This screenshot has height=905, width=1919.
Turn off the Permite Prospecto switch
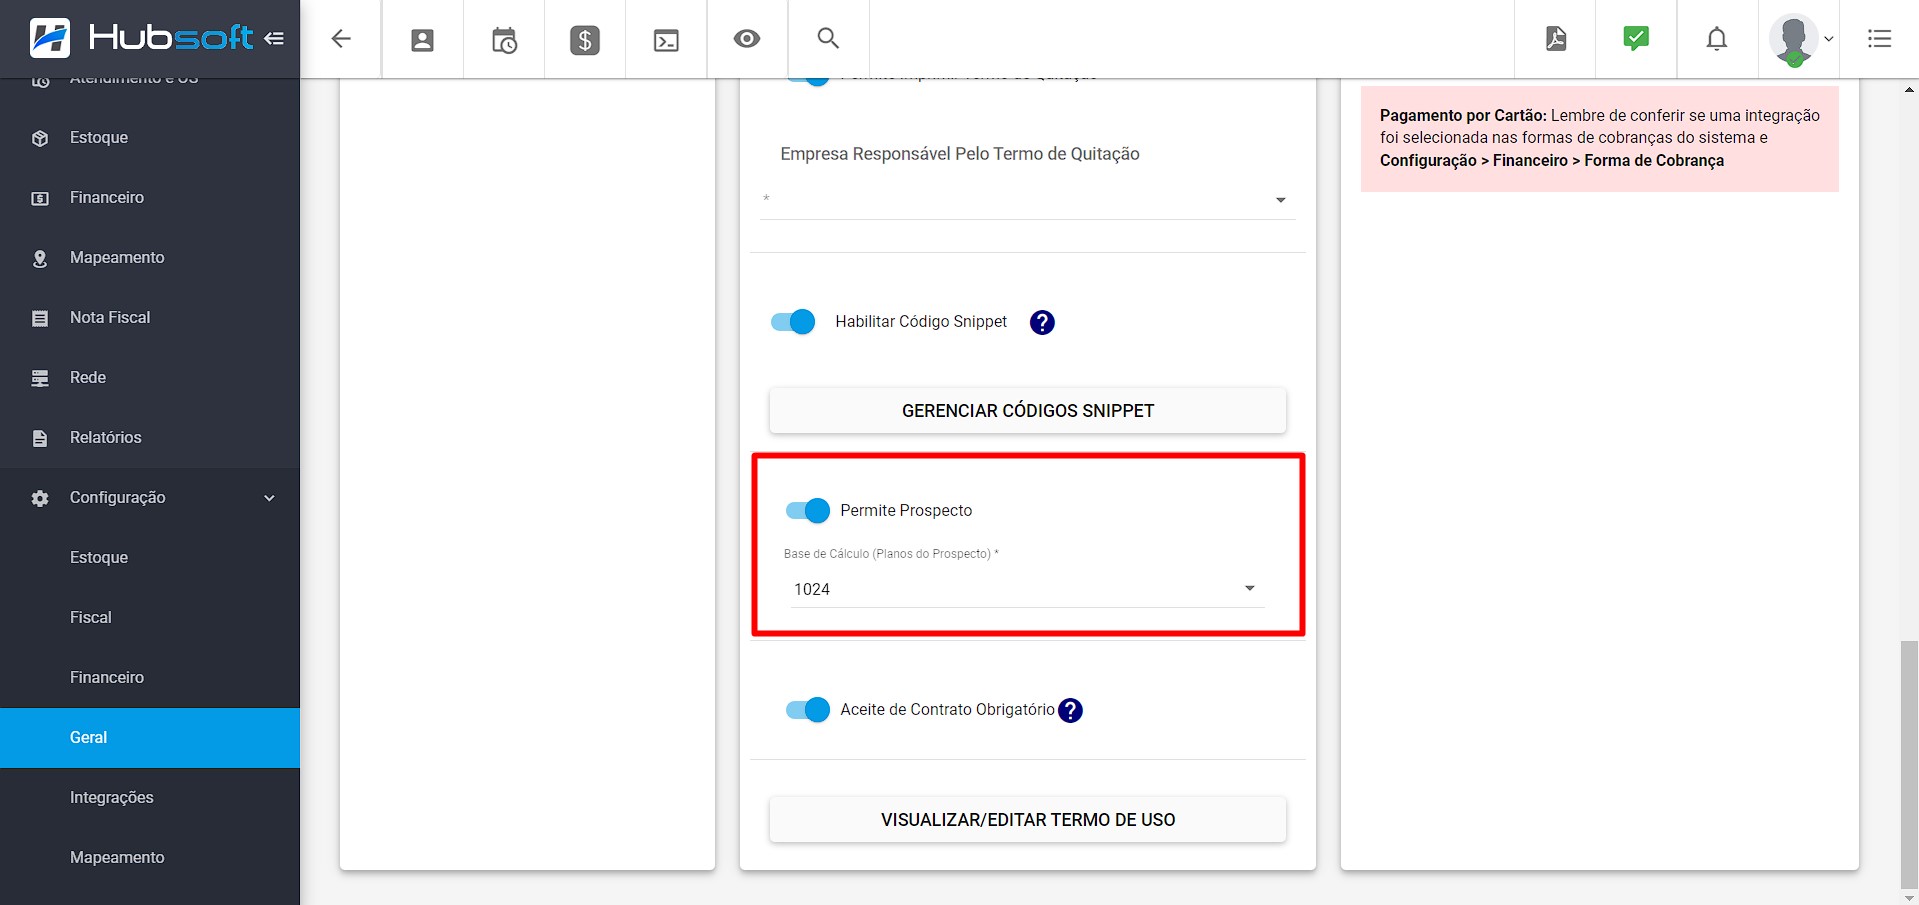(808, 511)
